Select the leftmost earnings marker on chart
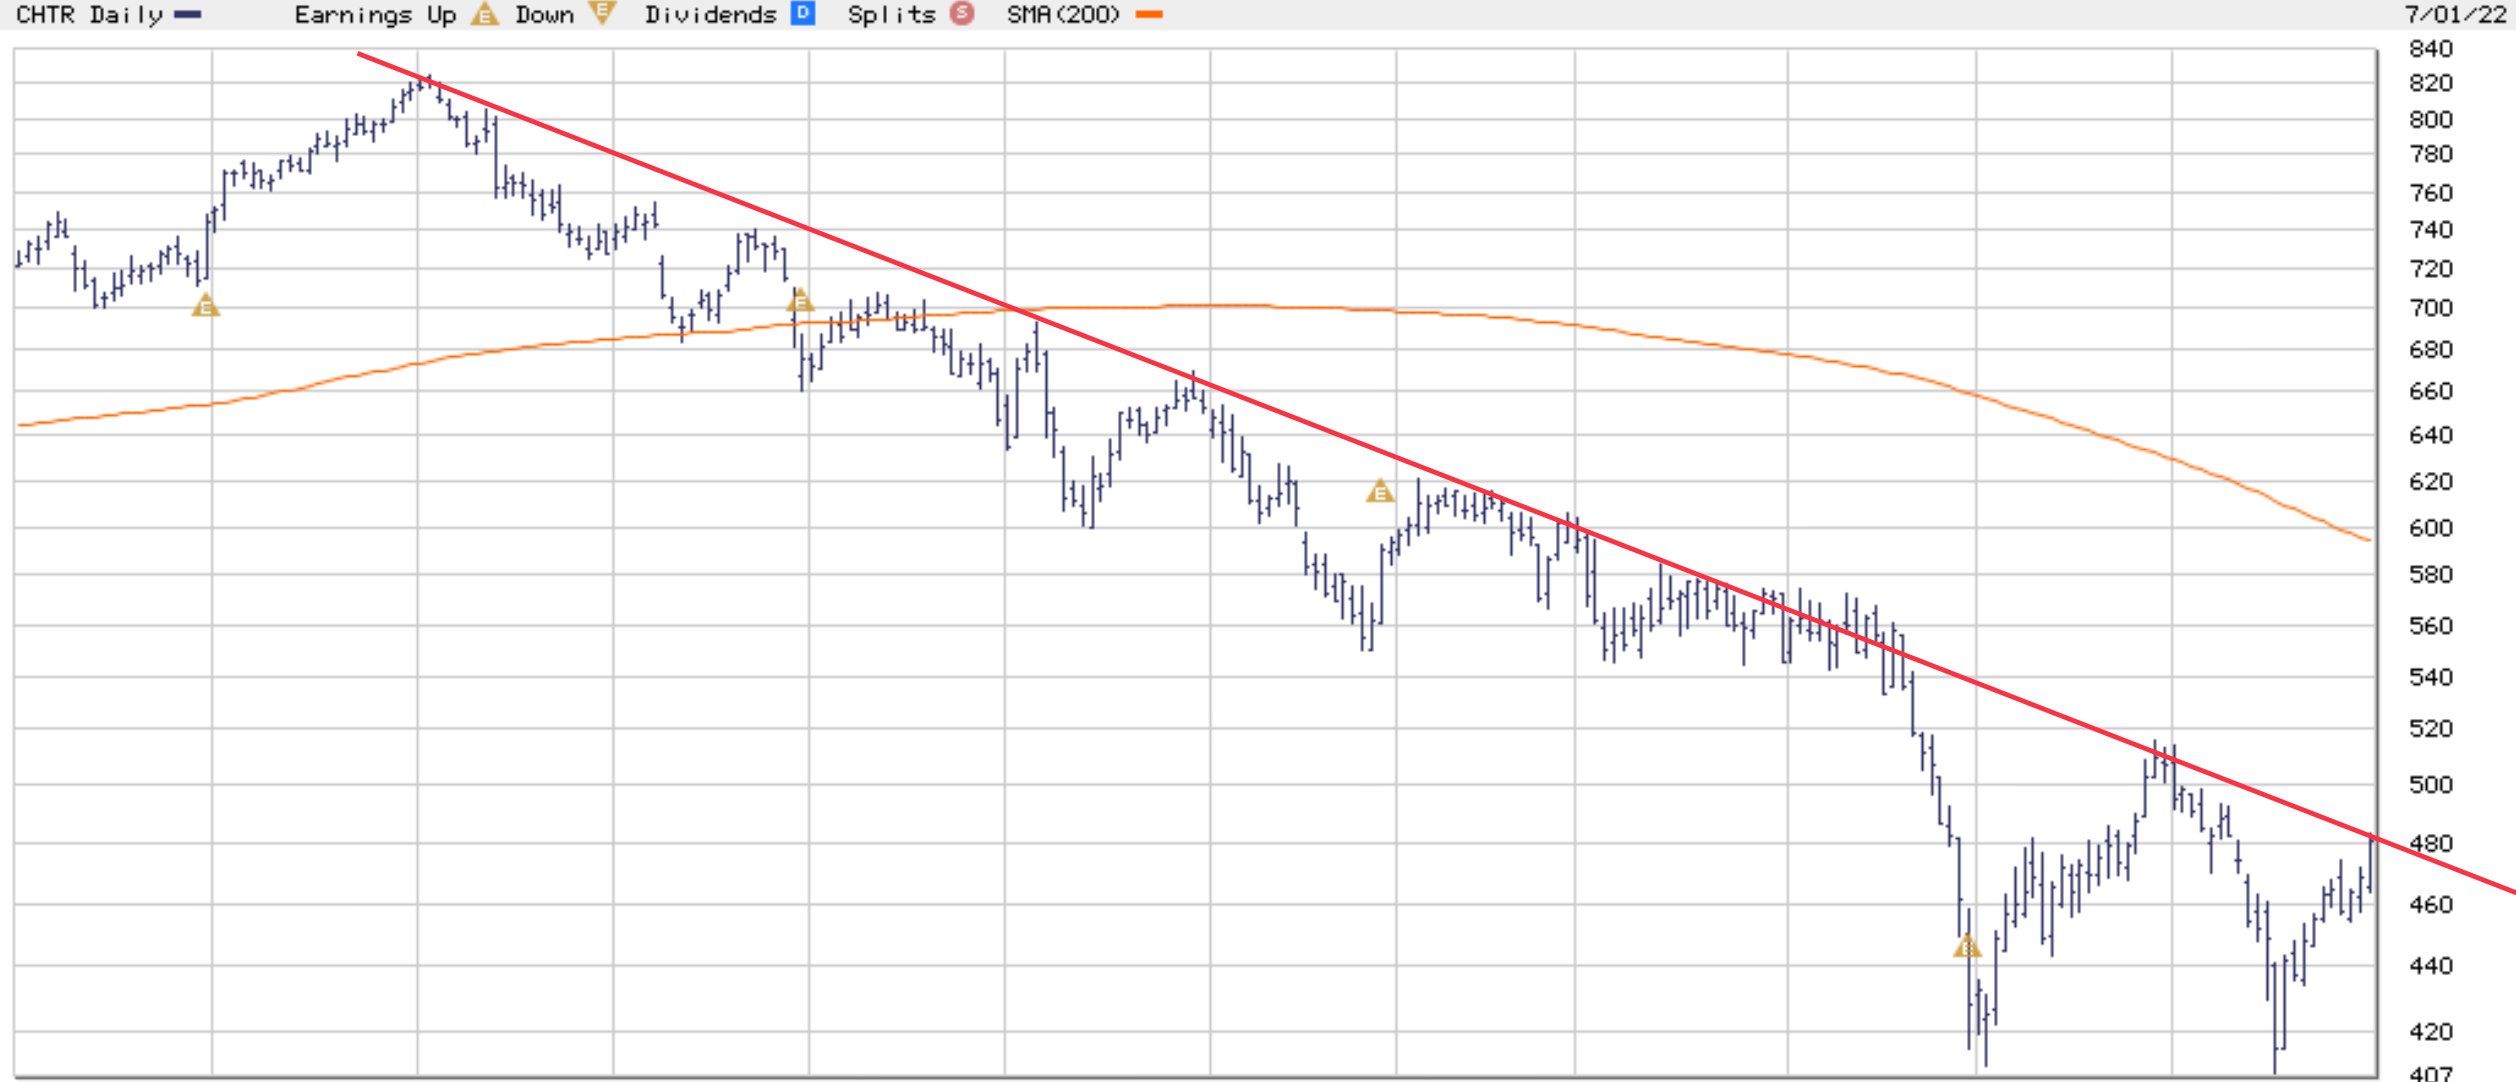Image resolution: width=2516 pixels, height=1082 pixels. click(205, 306)
